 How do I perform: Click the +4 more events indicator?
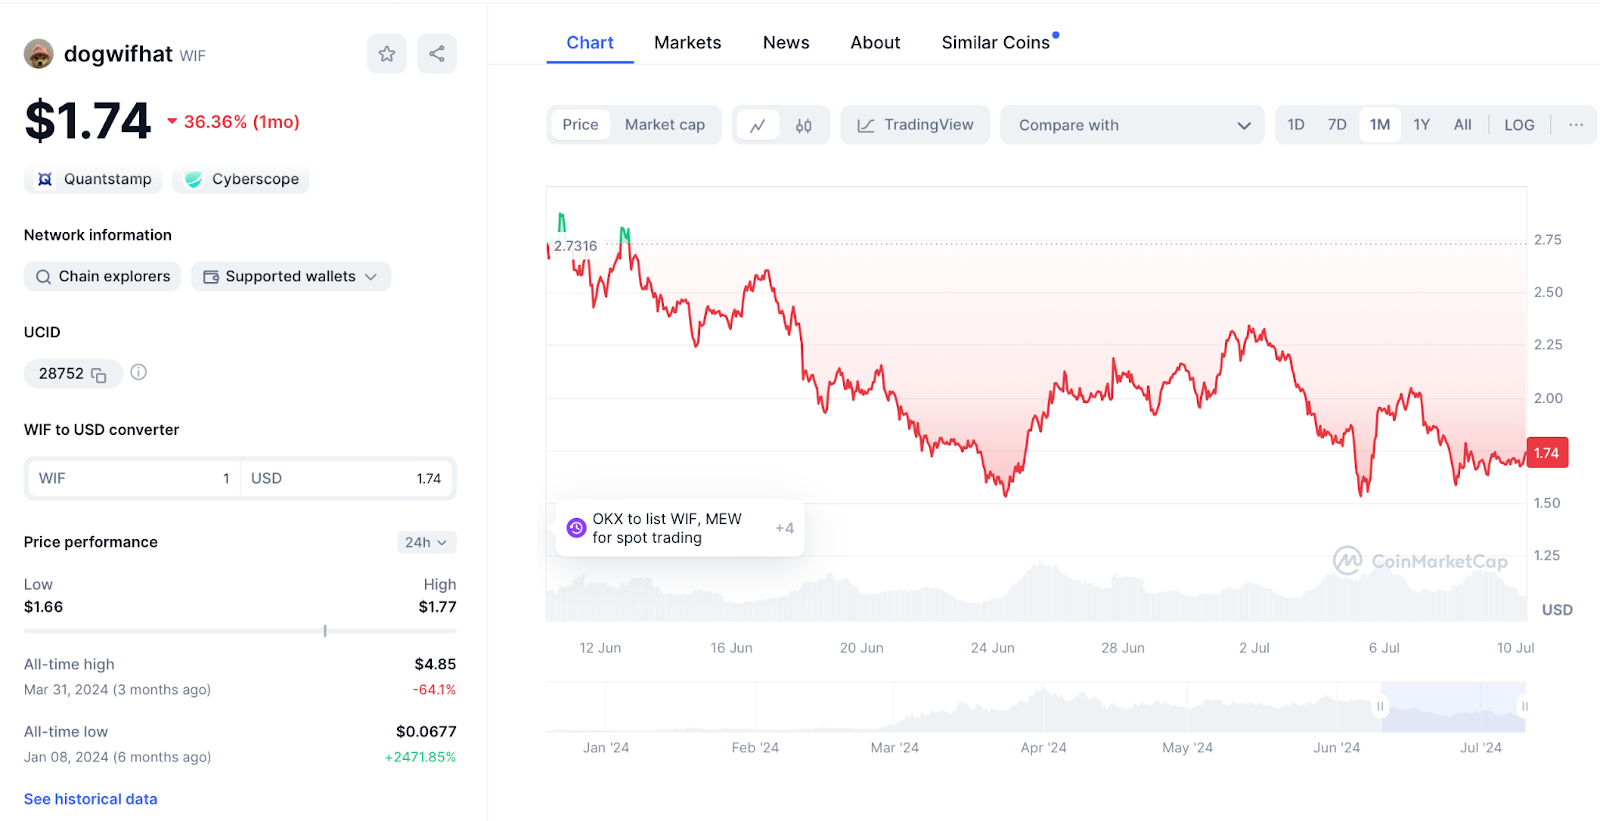click(785, 528)
